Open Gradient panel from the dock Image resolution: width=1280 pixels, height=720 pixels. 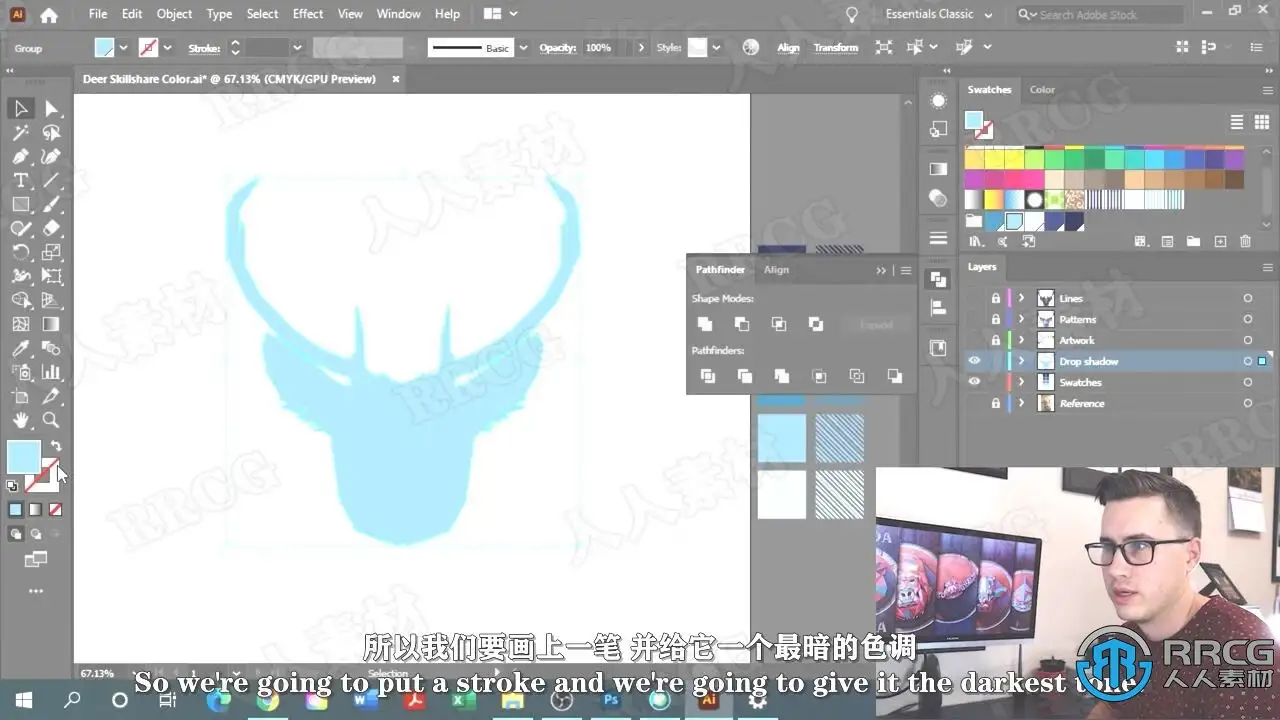tap(938, 168)
